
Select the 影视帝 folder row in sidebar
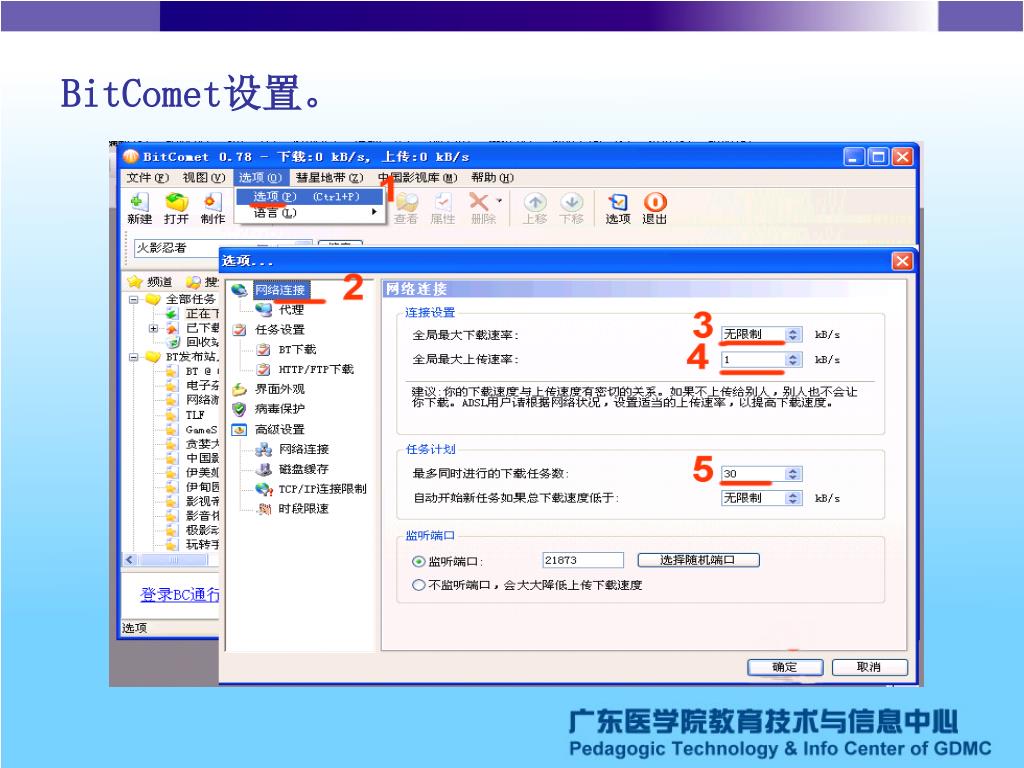pyautogui.click(x=202, y=501)
